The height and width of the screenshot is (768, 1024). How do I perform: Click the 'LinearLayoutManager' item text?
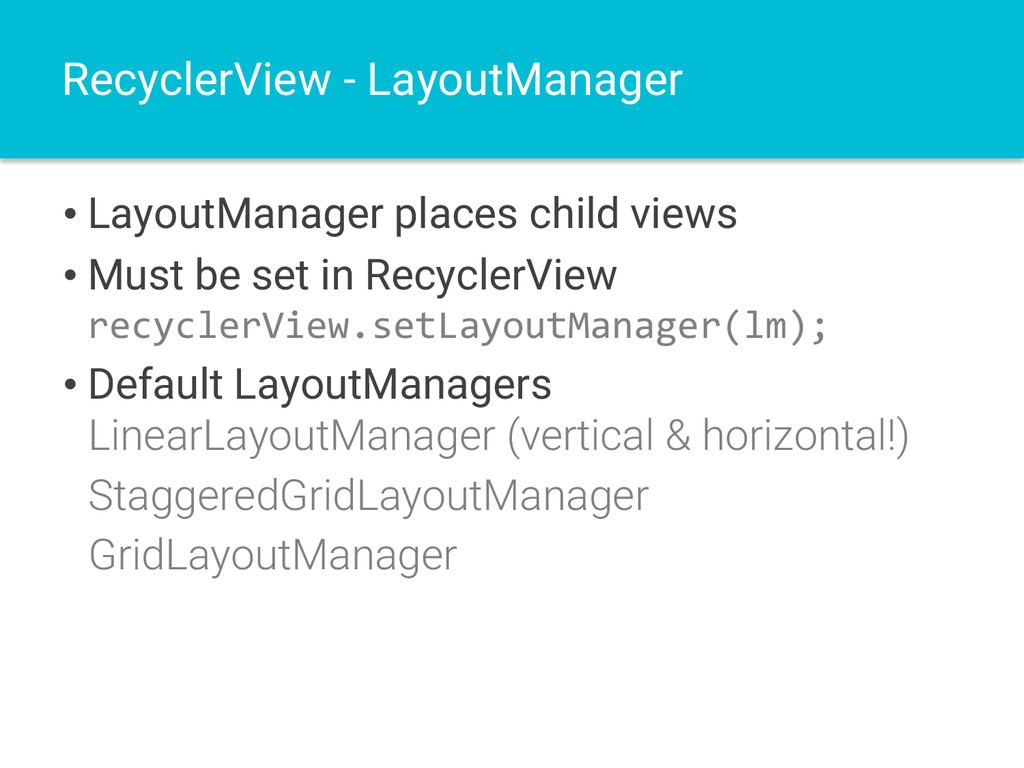click(292, 437)
